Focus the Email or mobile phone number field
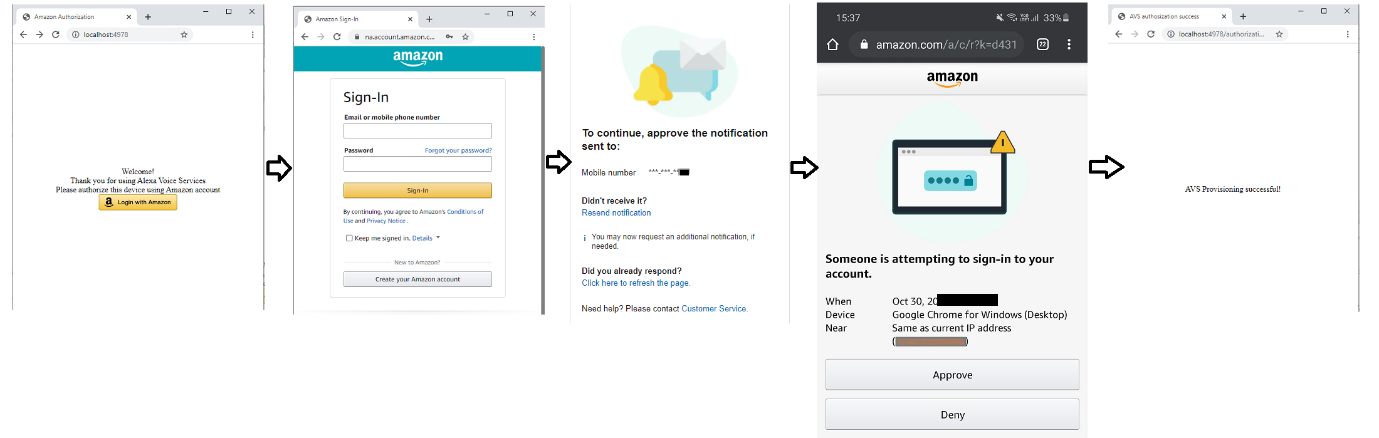 click(417, 131)
